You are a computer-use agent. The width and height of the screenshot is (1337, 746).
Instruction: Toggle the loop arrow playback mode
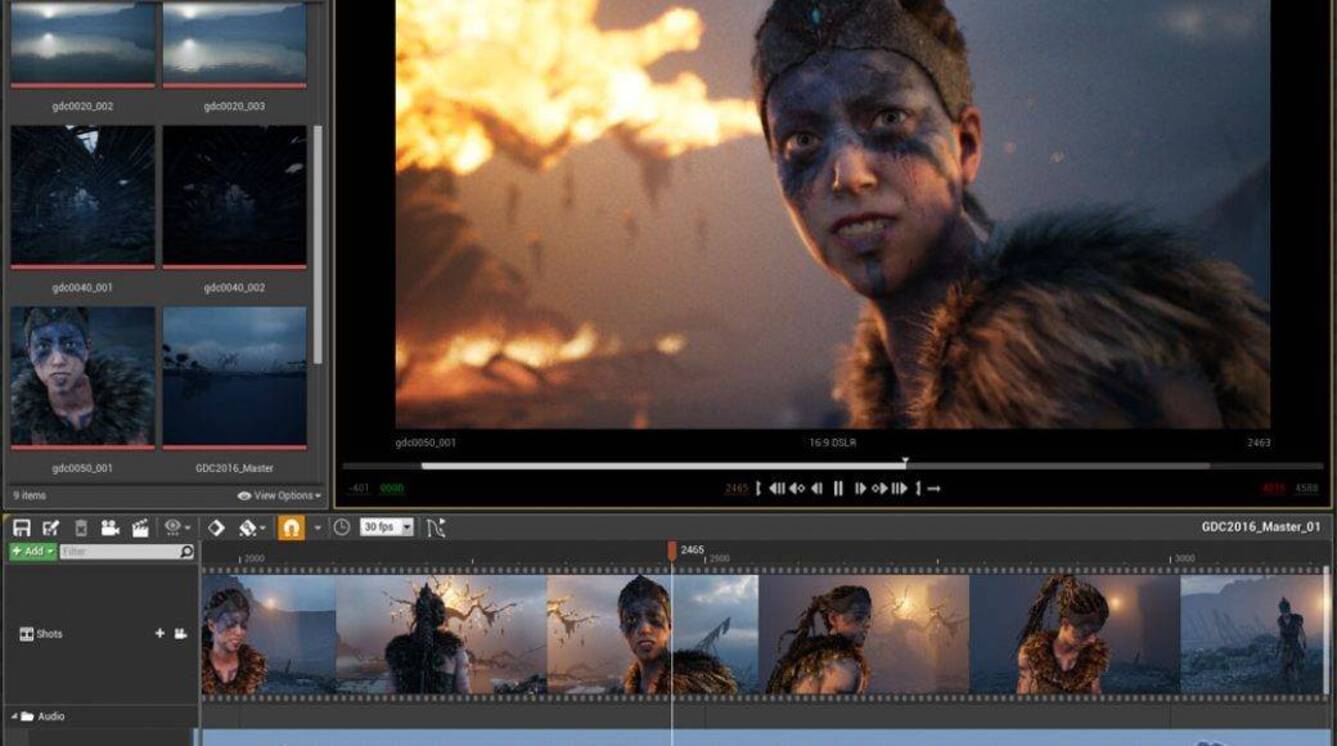934,488
